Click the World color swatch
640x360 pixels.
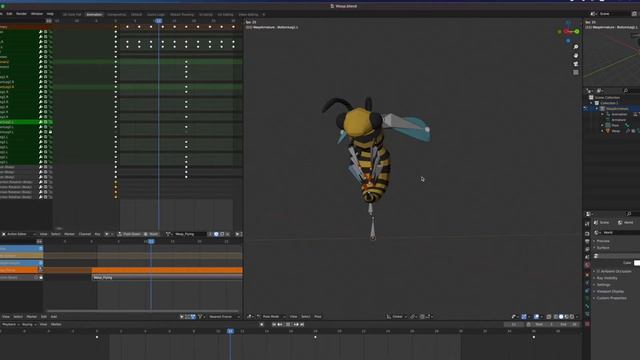click(x=637, y=263)
